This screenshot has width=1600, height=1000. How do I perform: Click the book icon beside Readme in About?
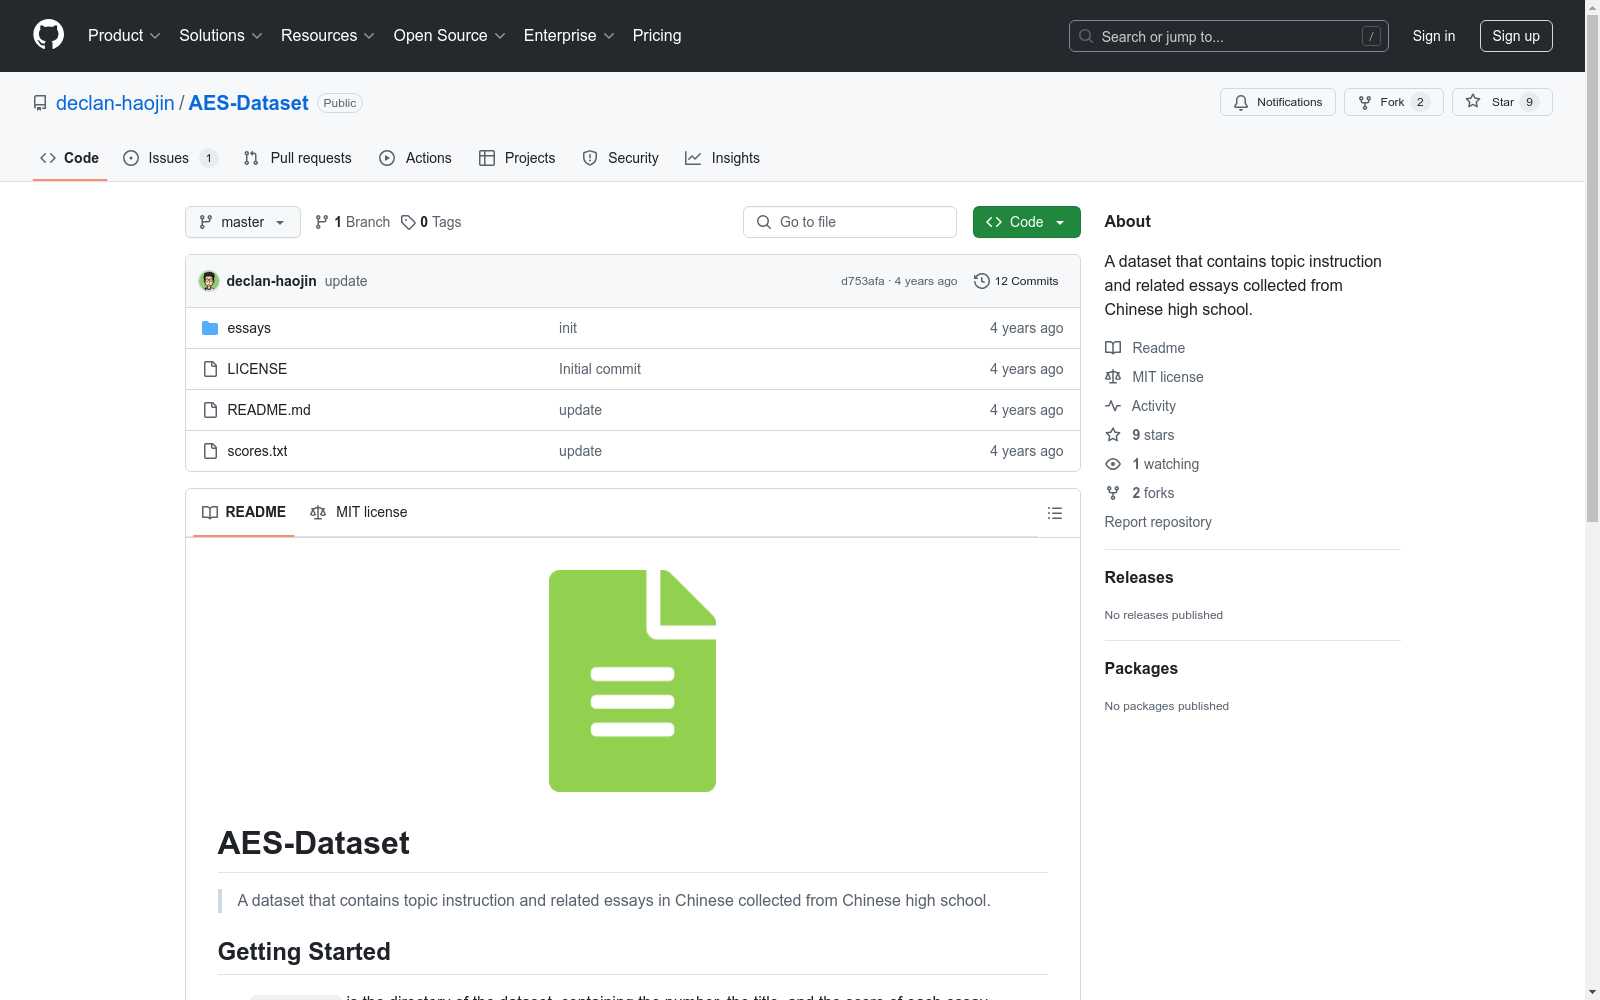[1113, 348]
